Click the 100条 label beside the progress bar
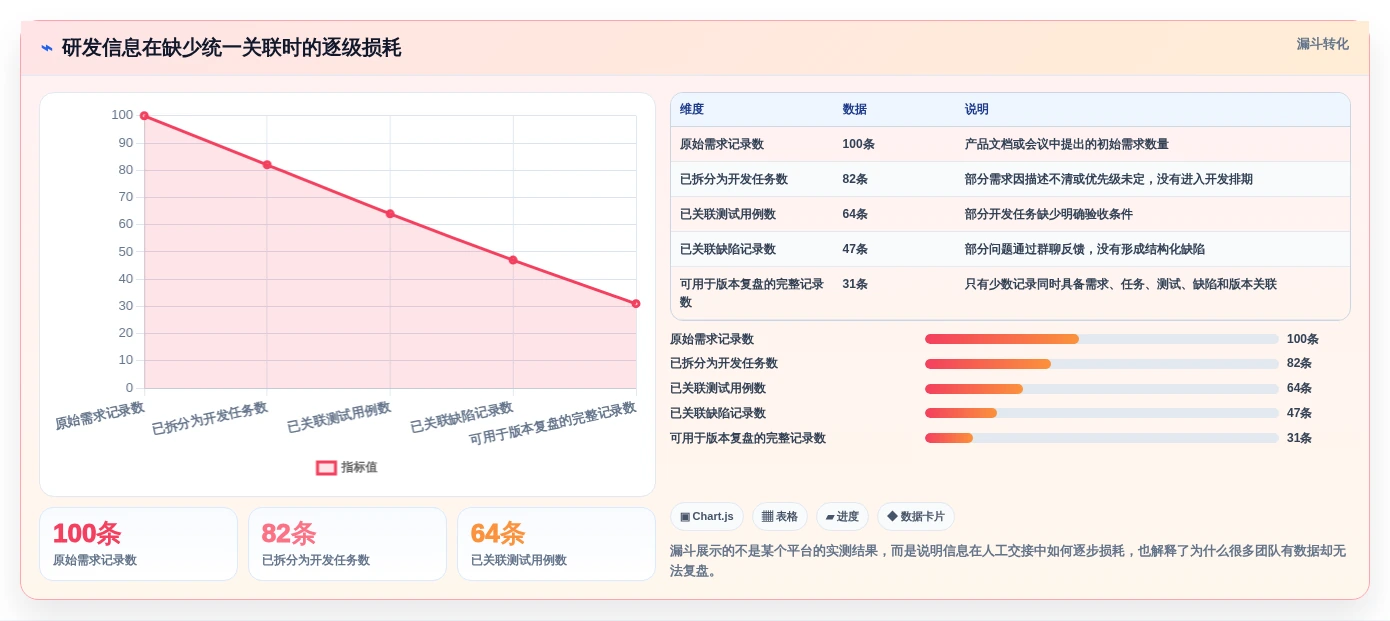Image resolution: width=1390 pixels, height=621 pixels. (x=1303, y=340)
